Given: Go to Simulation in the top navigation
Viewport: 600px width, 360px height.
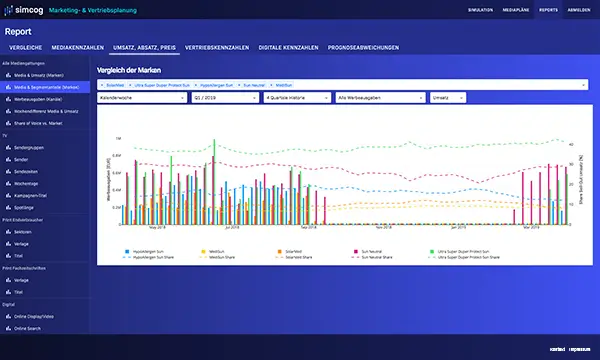Looking at the screenshot, I should [x=481, y=10].
